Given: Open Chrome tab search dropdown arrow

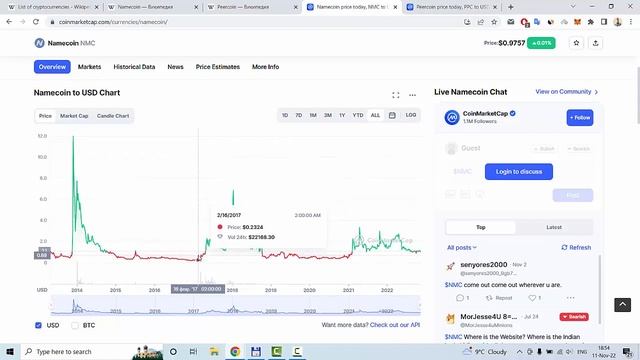Looking at the screenshot, I should [x=573, y=7].
